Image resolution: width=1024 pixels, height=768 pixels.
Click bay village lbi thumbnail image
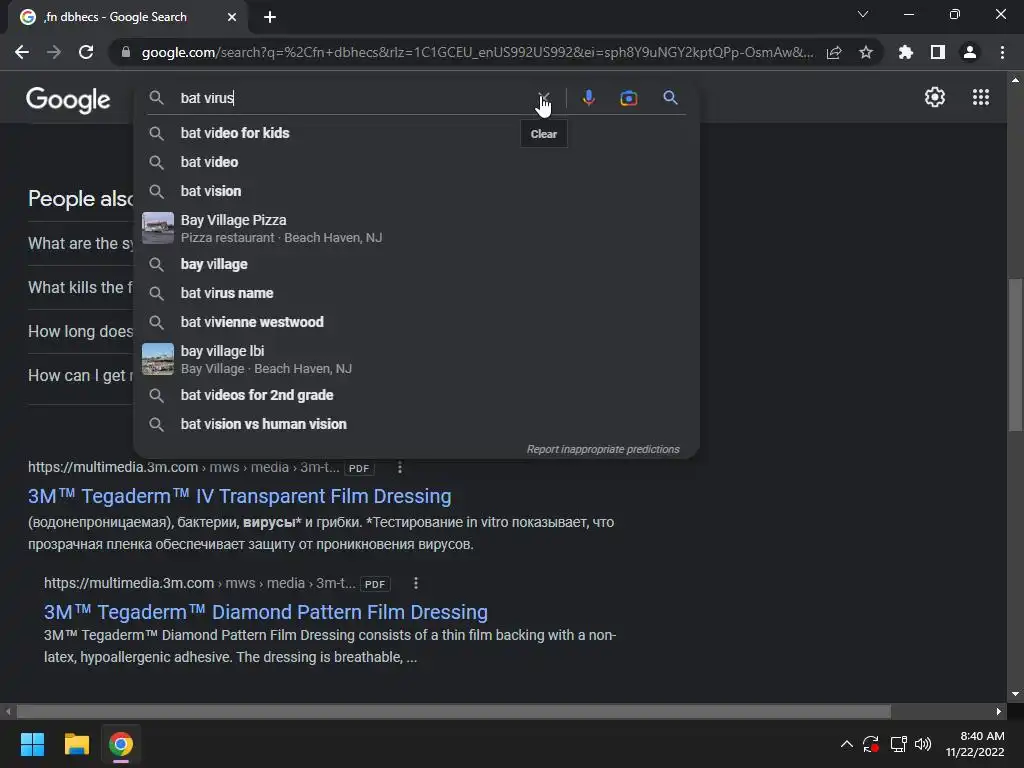[158, 359]
